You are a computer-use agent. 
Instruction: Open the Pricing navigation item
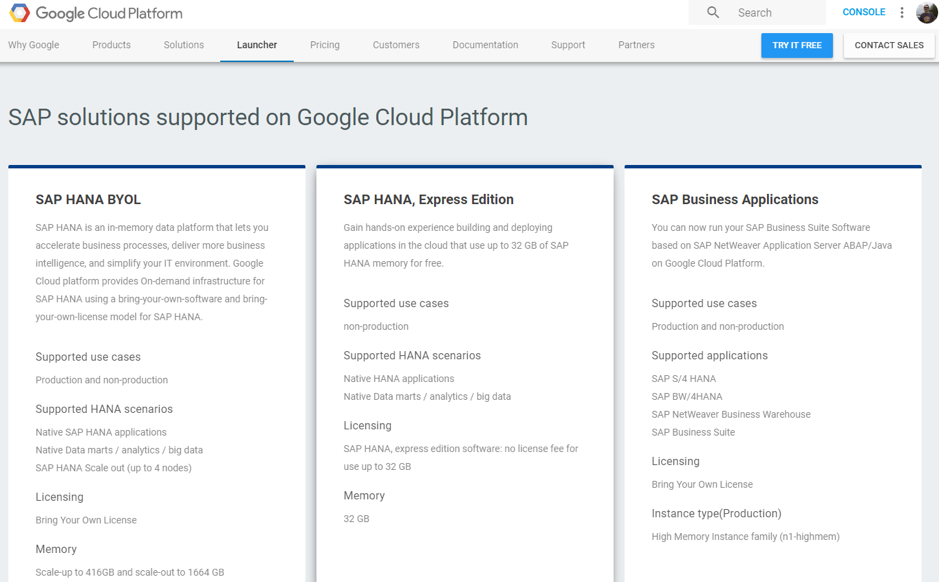(325, 45)
